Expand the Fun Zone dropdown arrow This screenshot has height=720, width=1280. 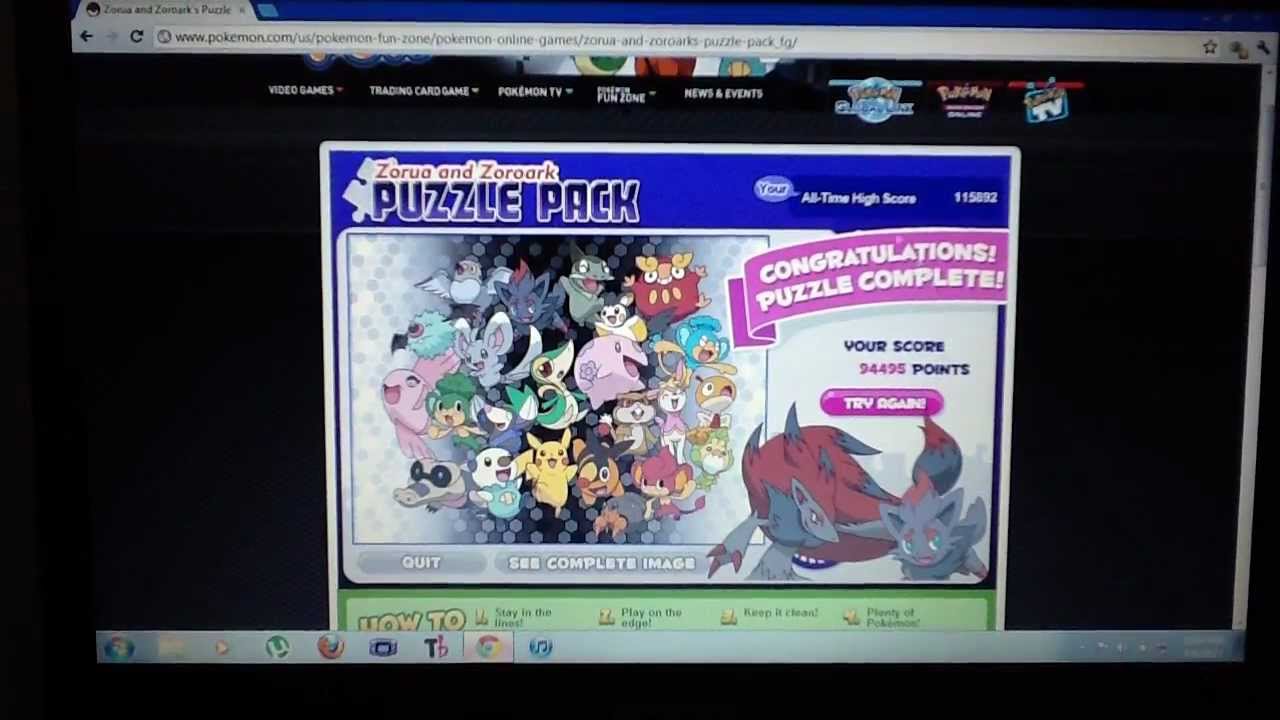652,94
